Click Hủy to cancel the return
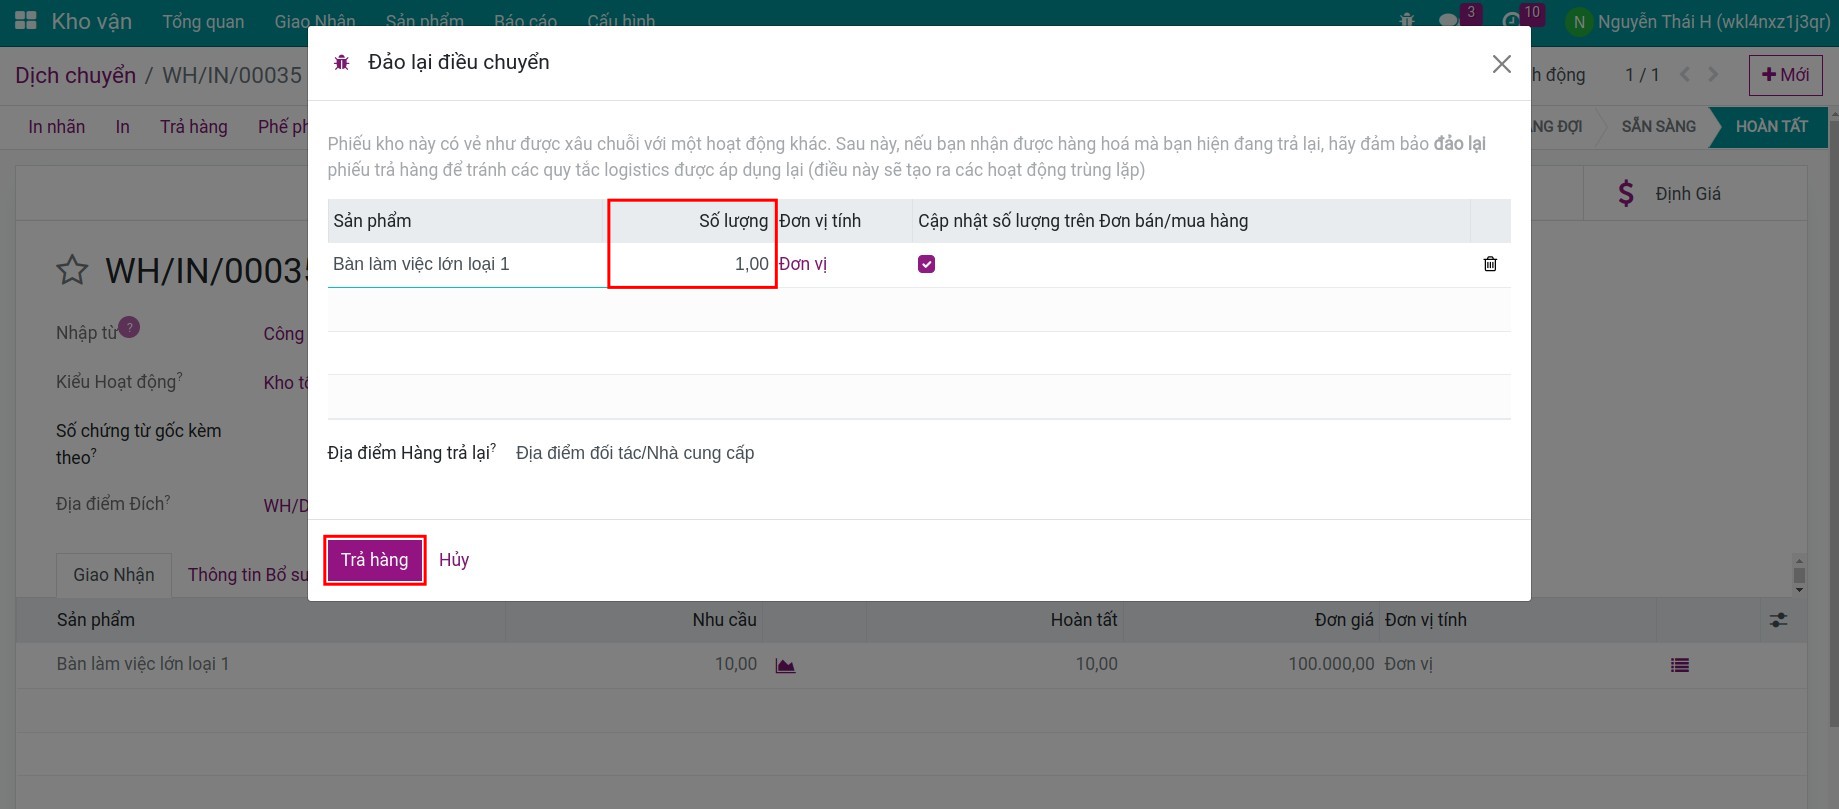The width and height of the screenshot is (1839, 809). point(454,560)
